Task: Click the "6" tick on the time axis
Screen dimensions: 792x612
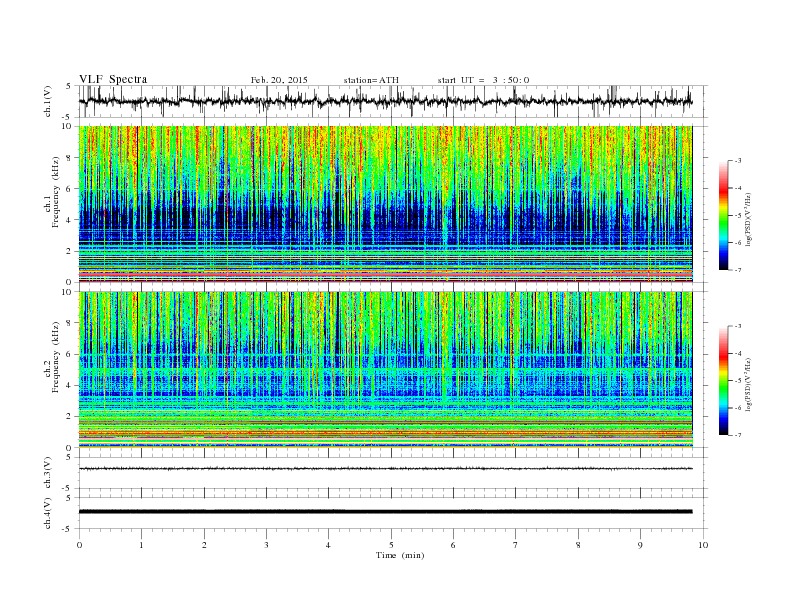Action: pyautogui.click(x=453, y=545)
